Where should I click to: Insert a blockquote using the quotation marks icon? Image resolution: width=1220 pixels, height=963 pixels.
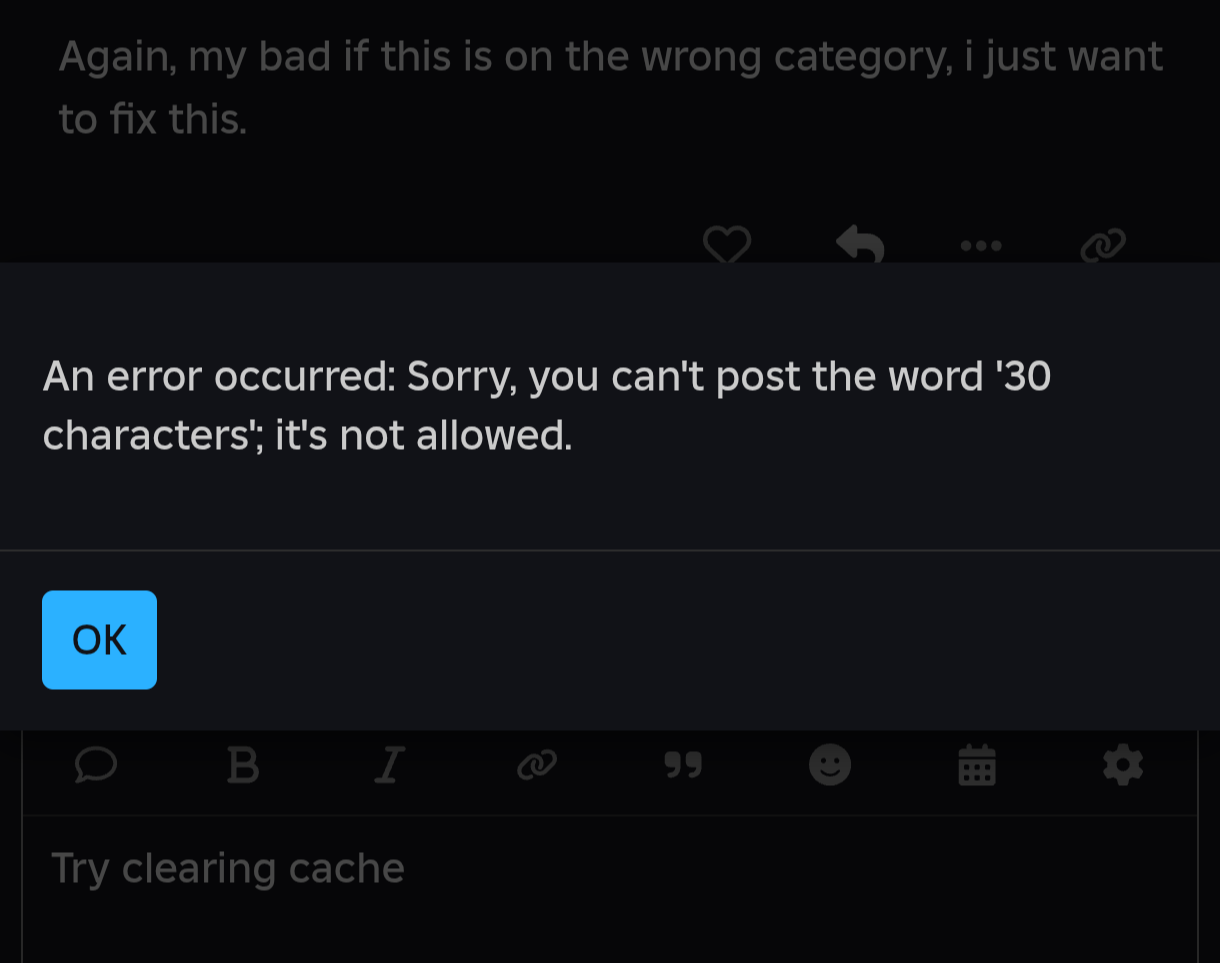pyautogui.click(x=683, y=766)
